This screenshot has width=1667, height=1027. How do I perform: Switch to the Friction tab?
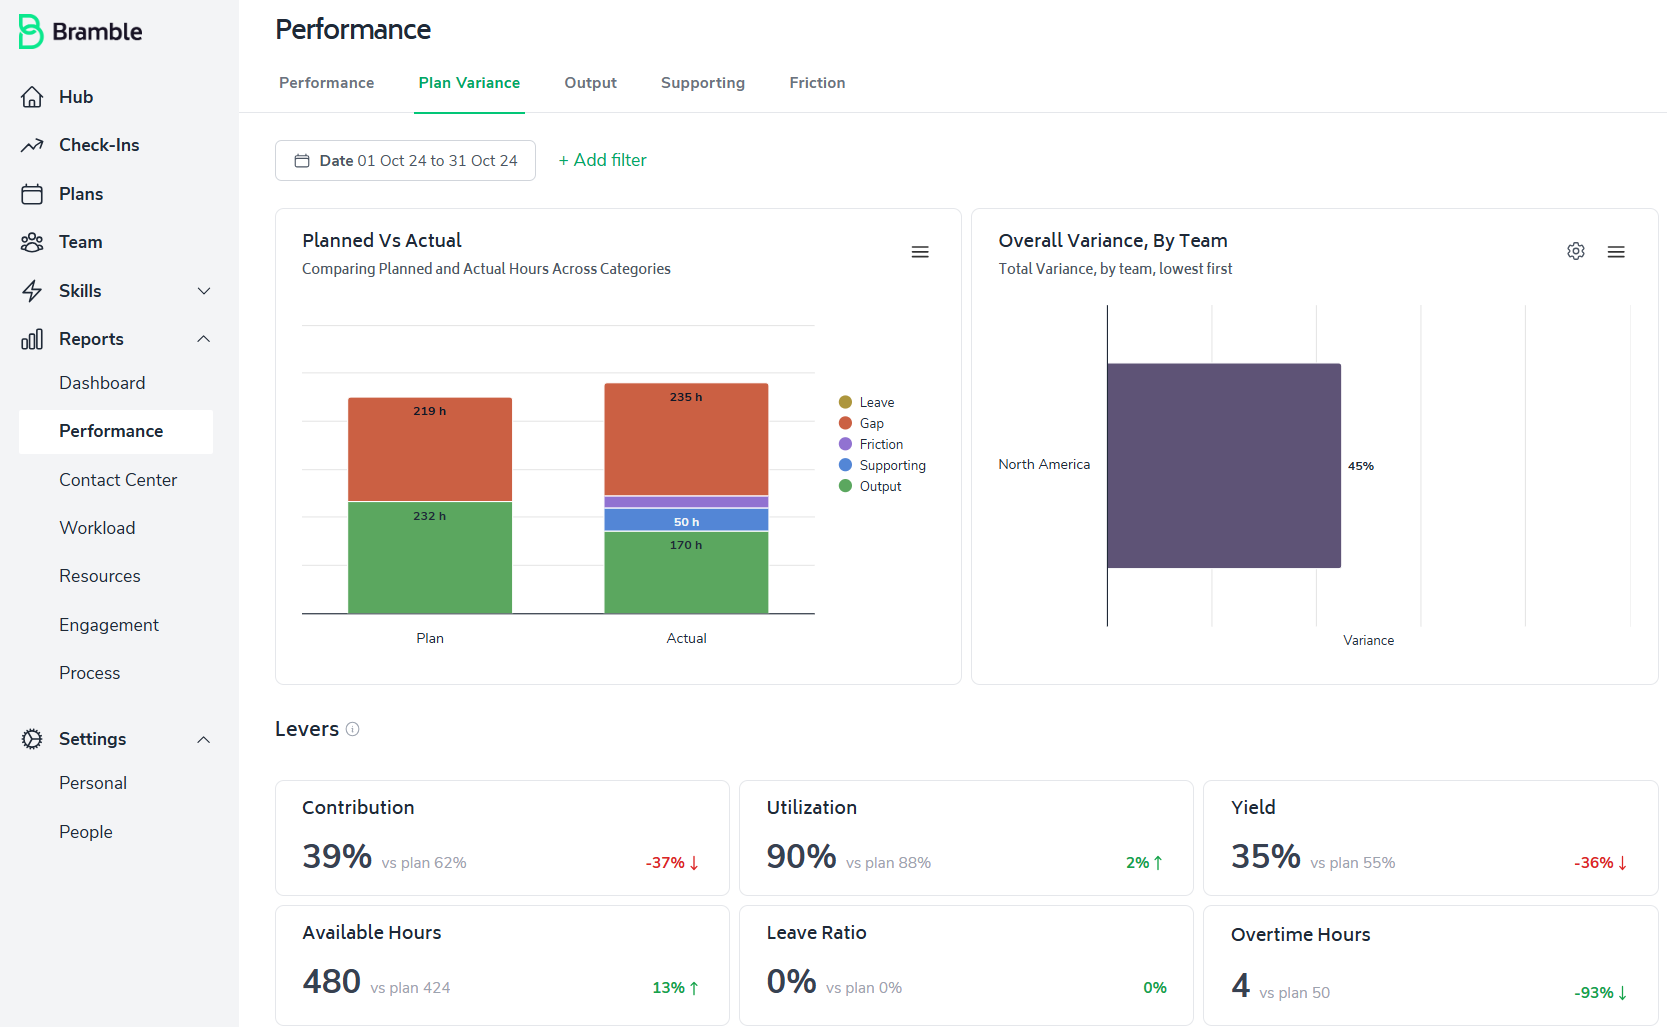(x=817, y=83)
